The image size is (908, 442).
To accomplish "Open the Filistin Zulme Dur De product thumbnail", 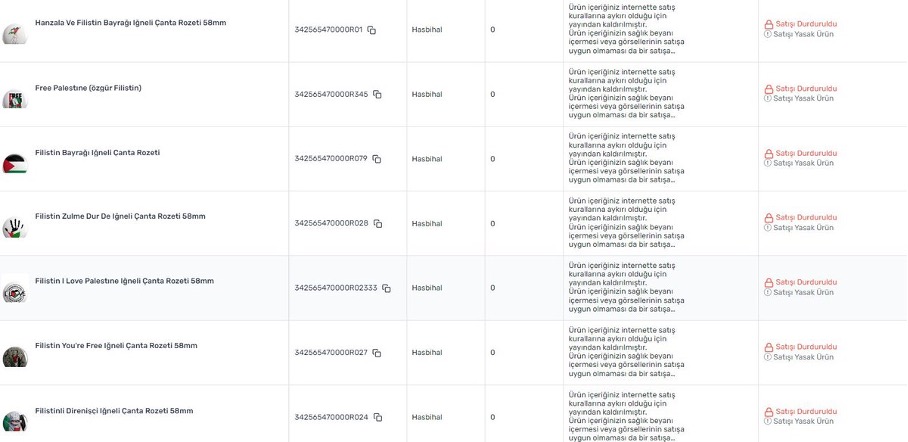I will 14,228.
